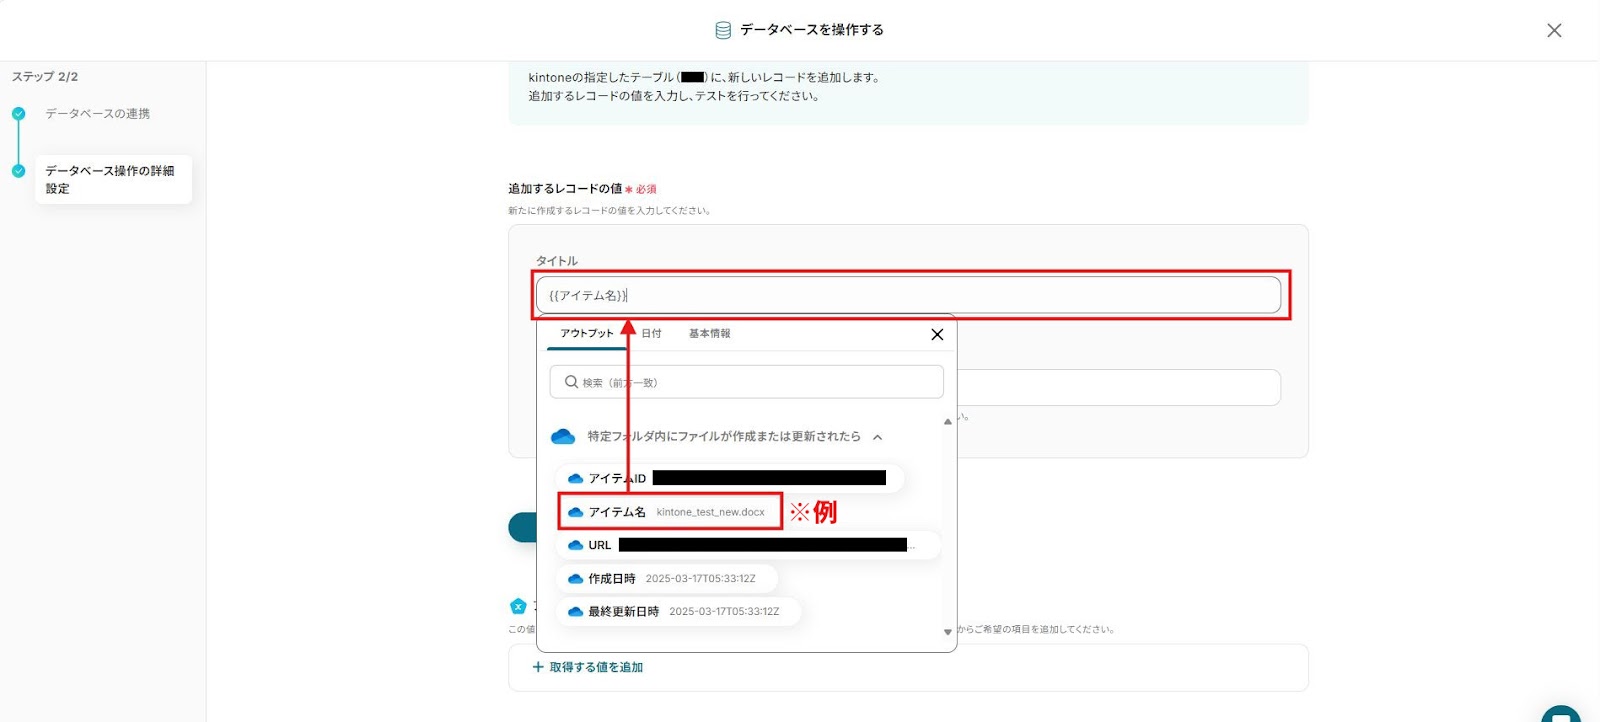Screen dimensions: 1600x722
Task: Select the データベース操作の詳細設定 step
Action: 112,179
